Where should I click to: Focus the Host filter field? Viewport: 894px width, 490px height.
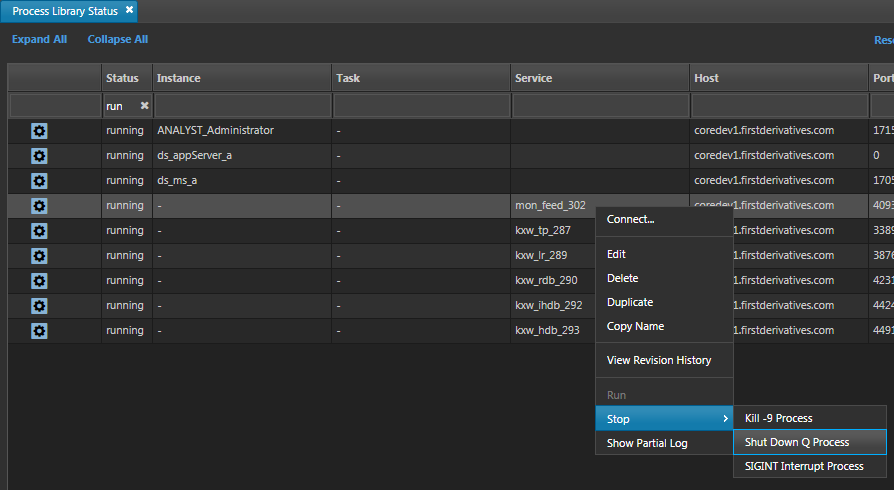click(779, 106)
